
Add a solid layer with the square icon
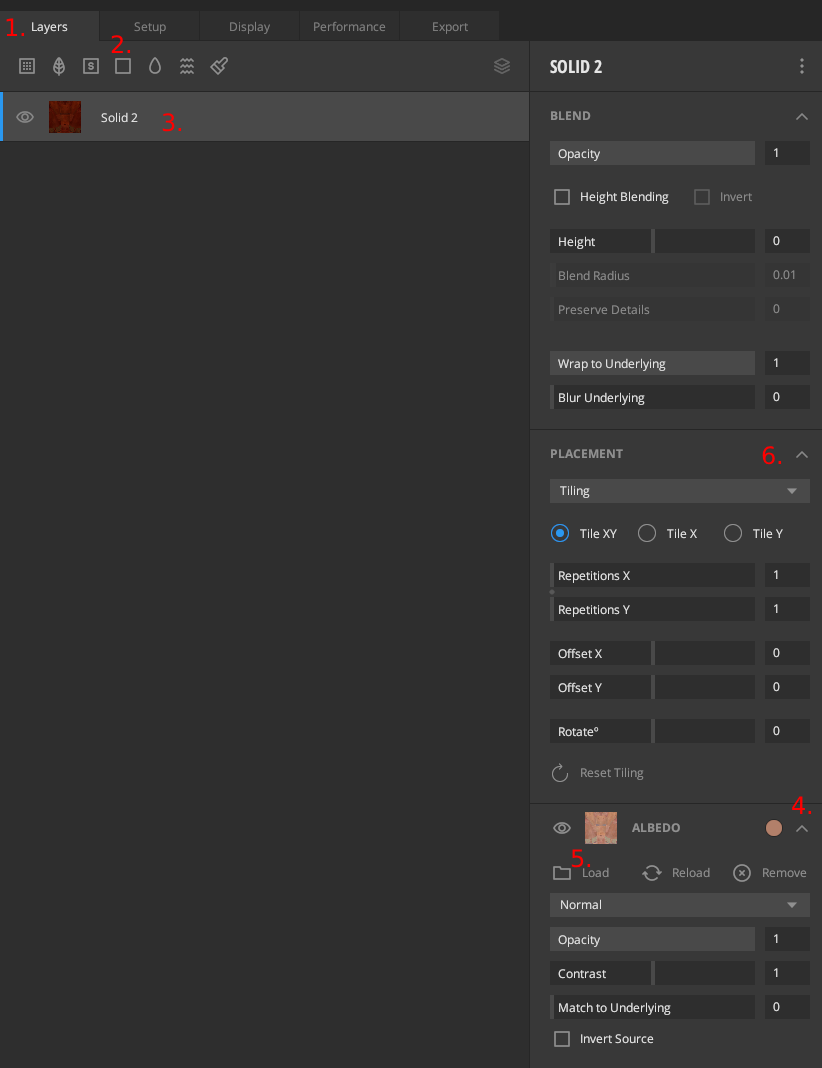tap(123, 66)
